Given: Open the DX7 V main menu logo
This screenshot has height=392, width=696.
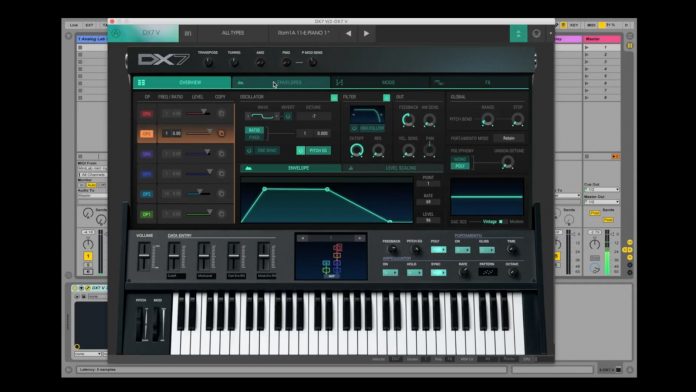Looking at the screenshot, I should (x=143, y=33).
